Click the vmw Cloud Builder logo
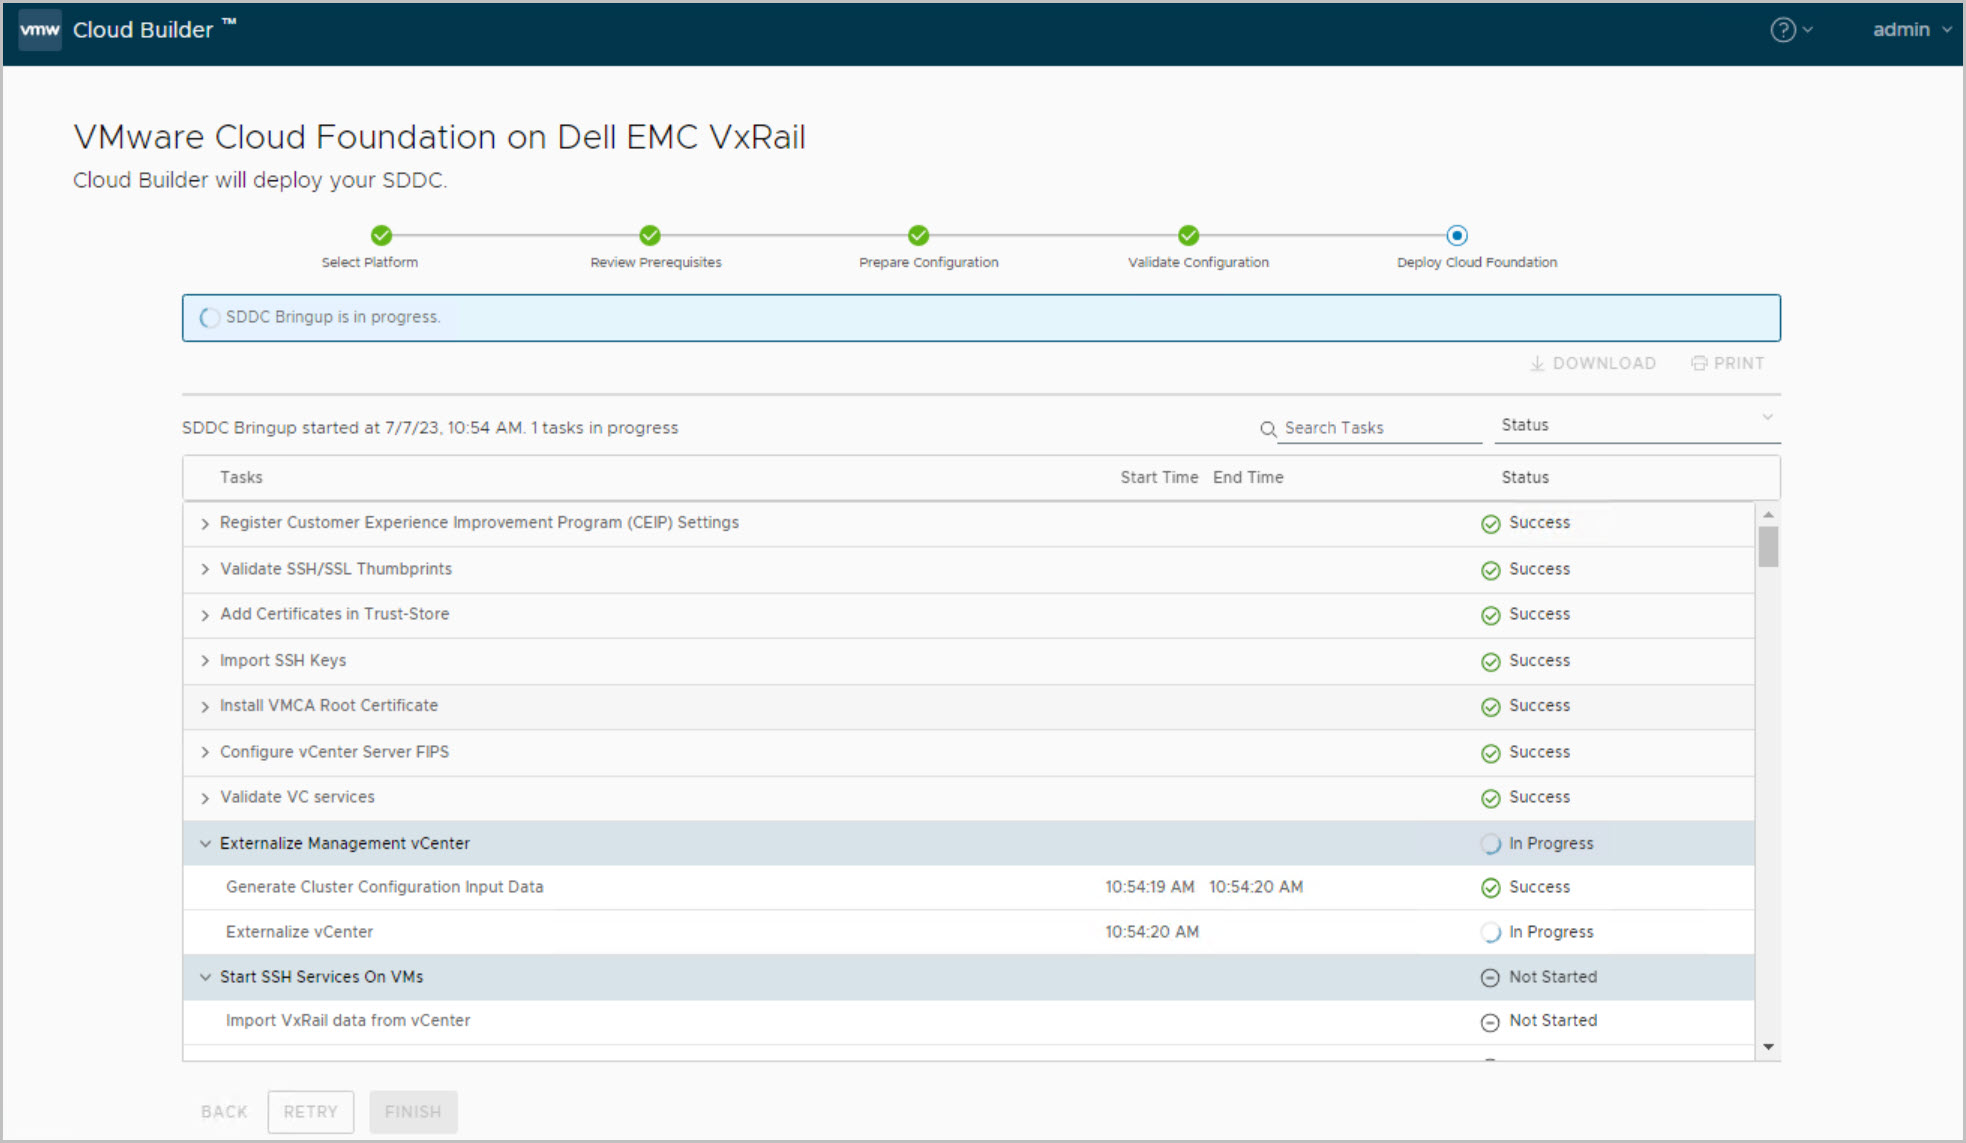 [40, 30]
